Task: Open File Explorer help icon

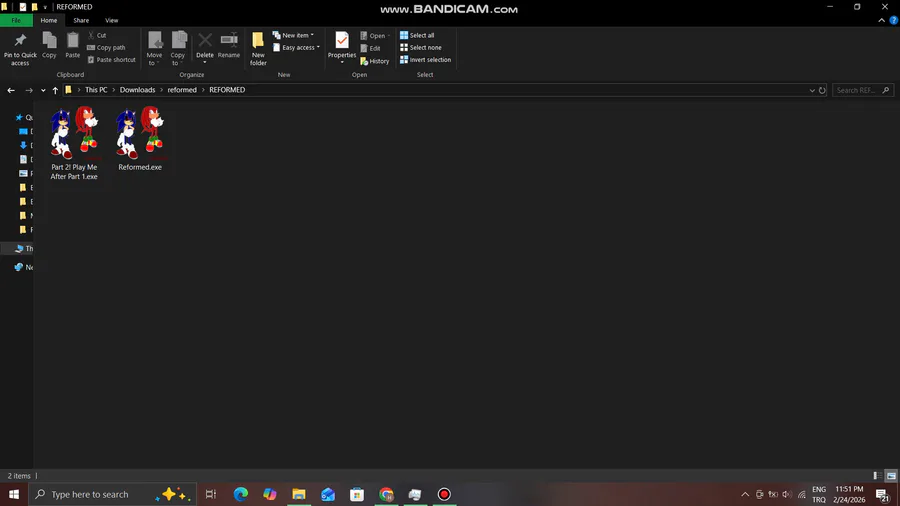Action: (894, 20)
